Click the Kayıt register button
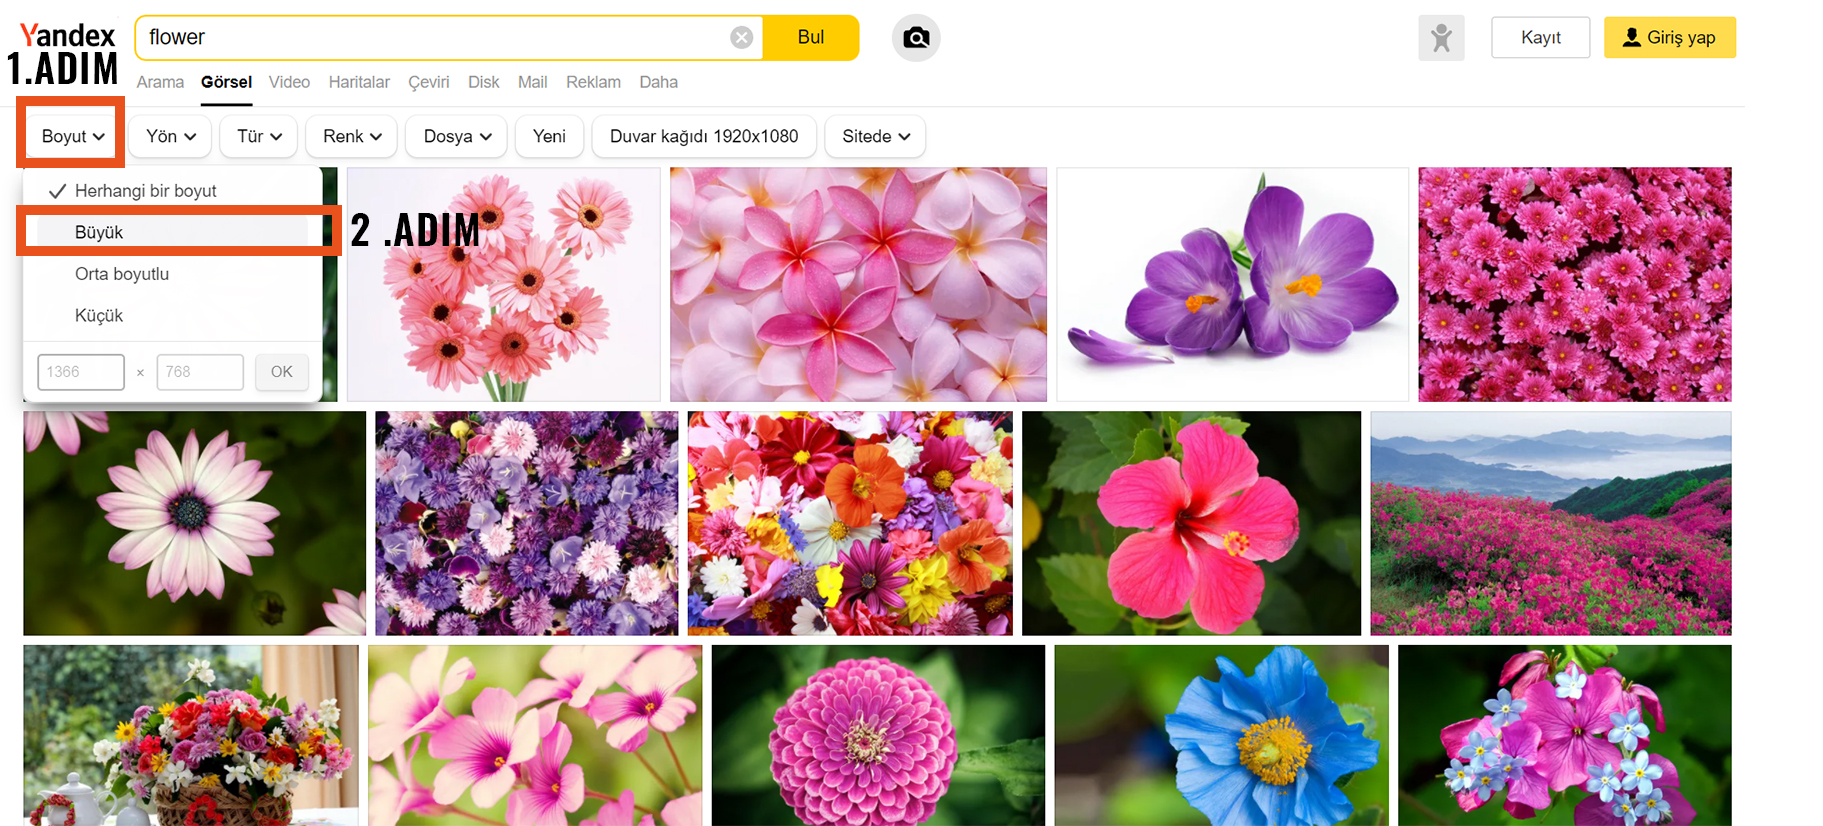This screenshot has width=1823, height=826. [1540, 38]
